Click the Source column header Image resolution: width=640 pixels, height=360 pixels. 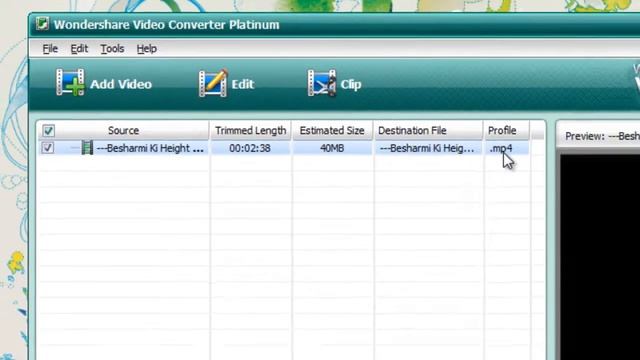[x=124, y=131]
